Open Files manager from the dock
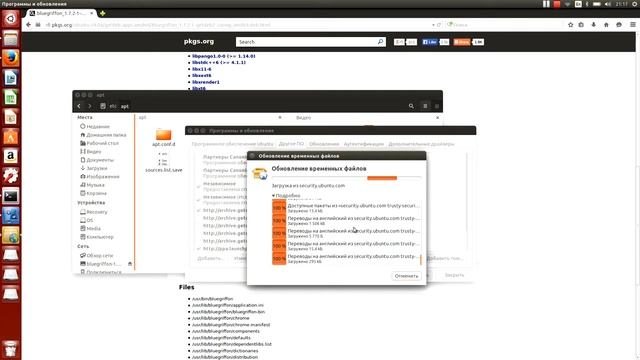The image size is (640, 360). point(11,39)
